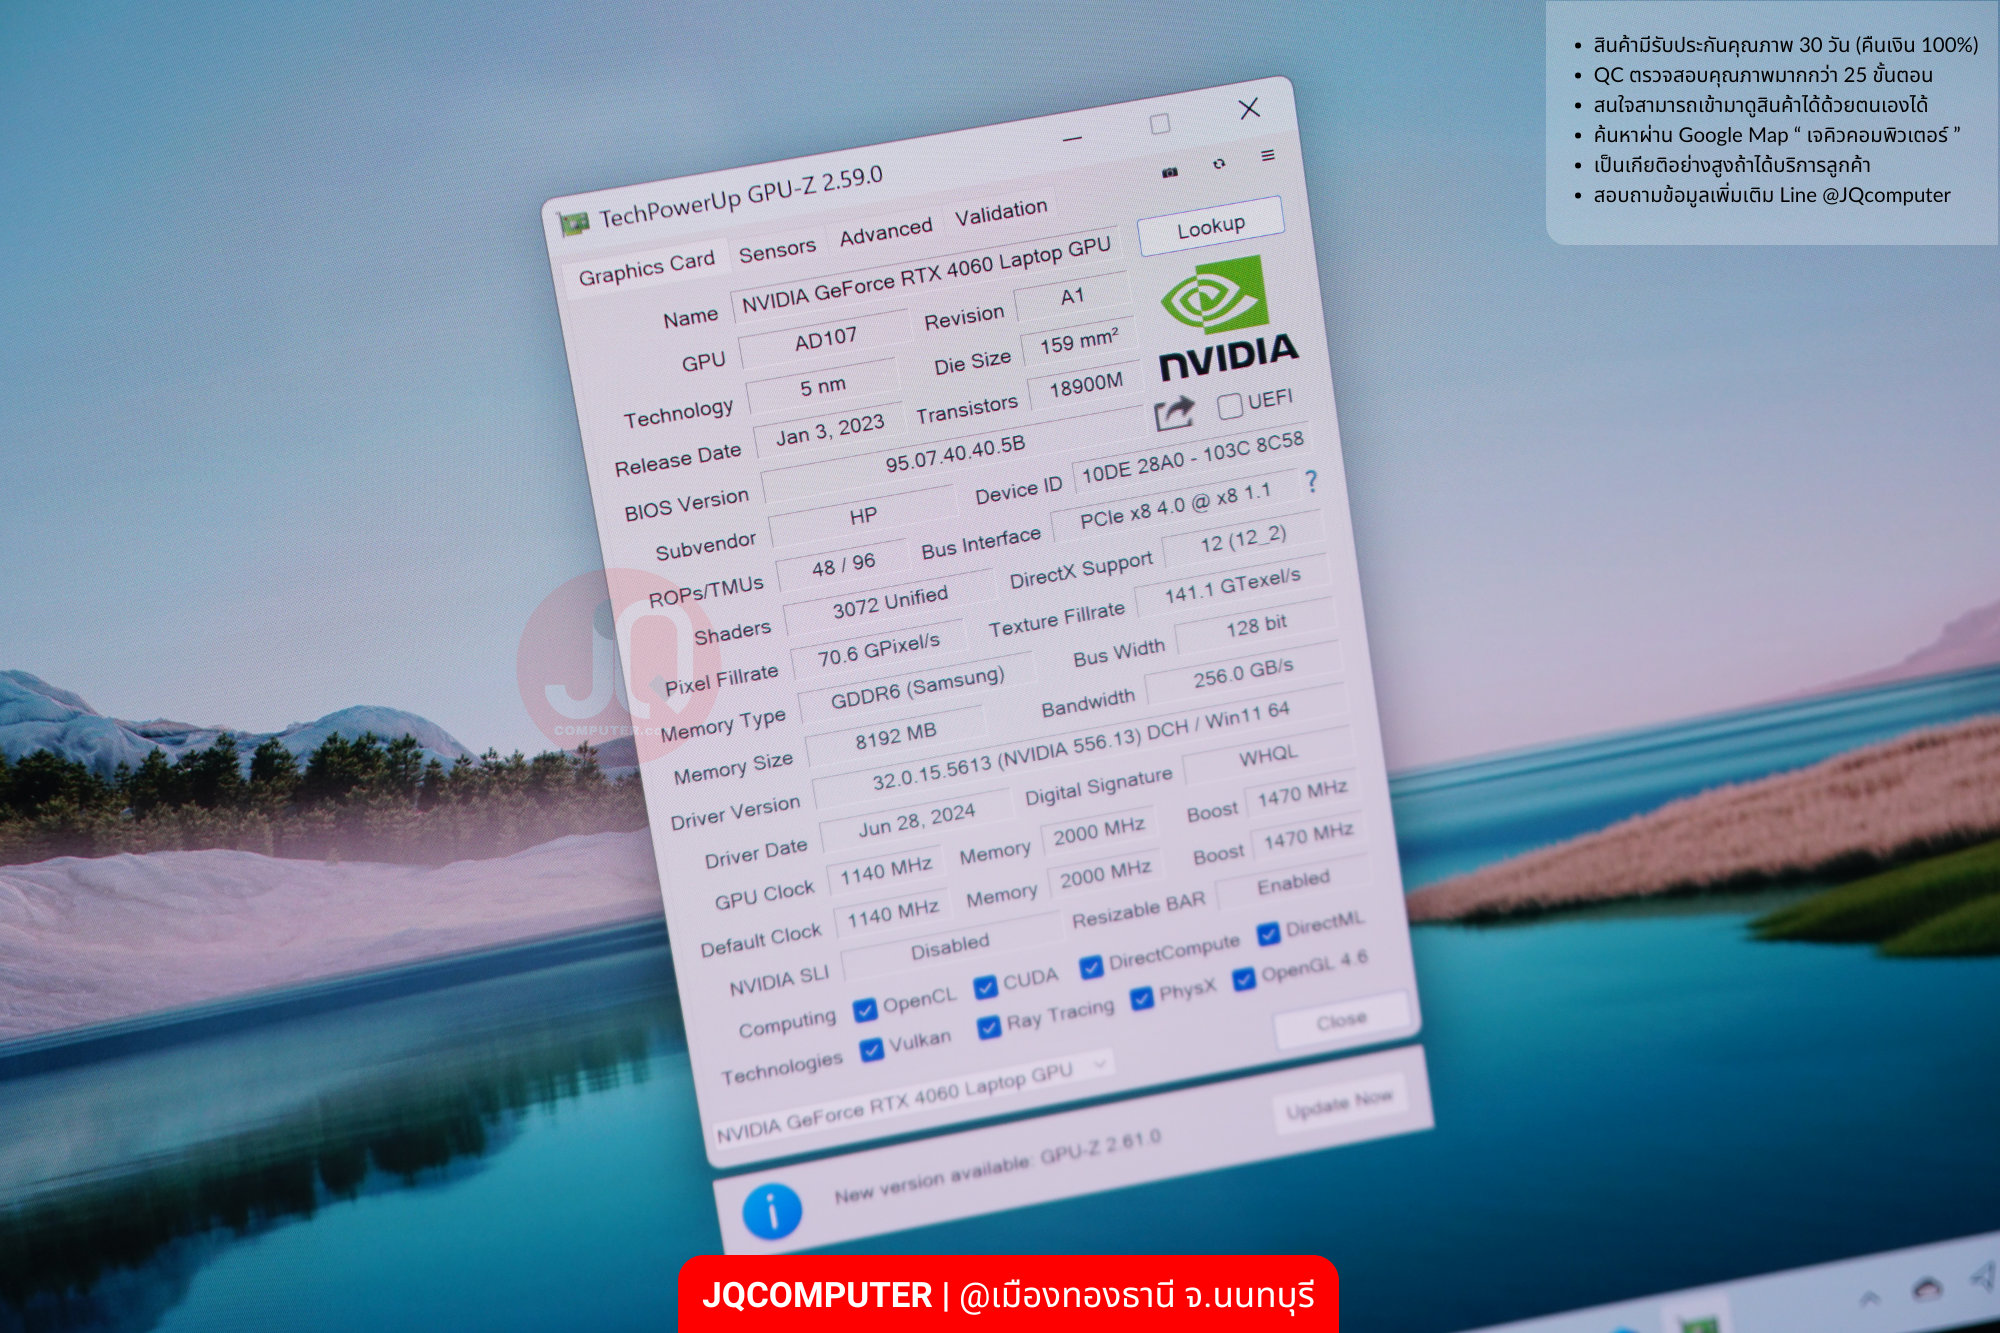Switch to the Graphics Card tab
The height and width of the screenshot is (1333, 2000).
coord(646,267)
